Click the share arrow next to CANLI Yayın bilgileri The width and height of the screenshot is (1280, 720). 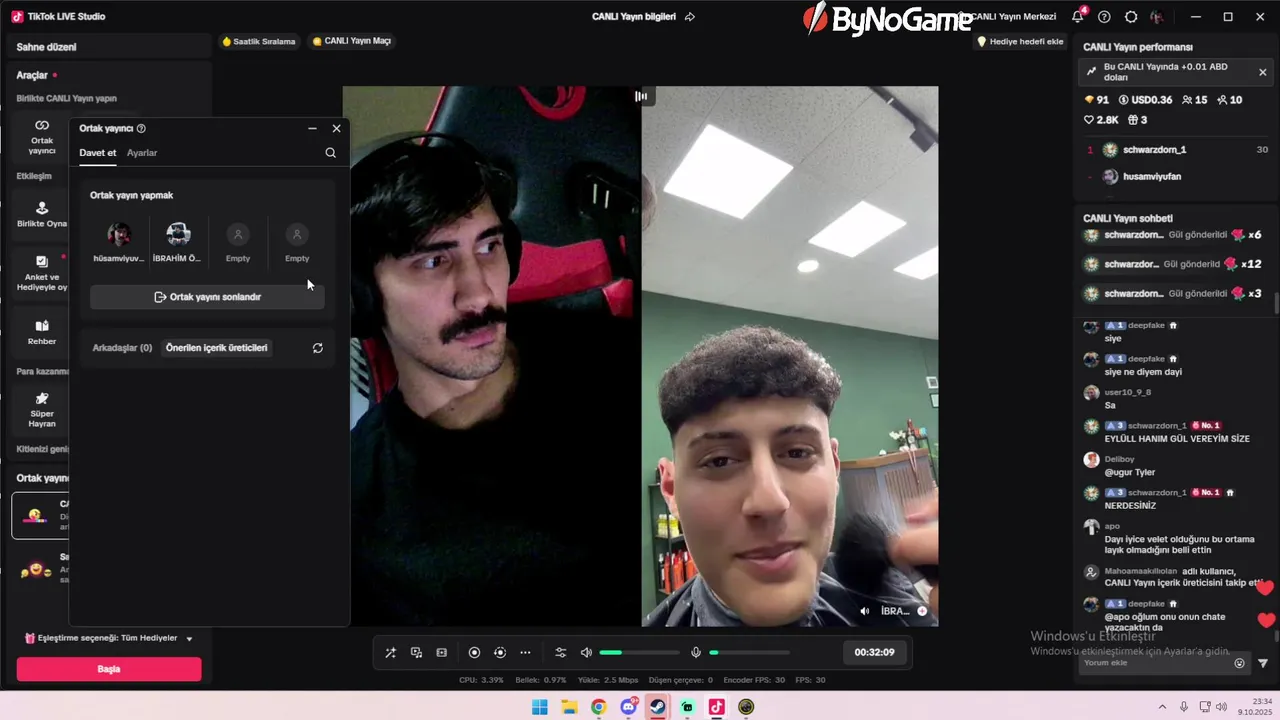point(689,17)
